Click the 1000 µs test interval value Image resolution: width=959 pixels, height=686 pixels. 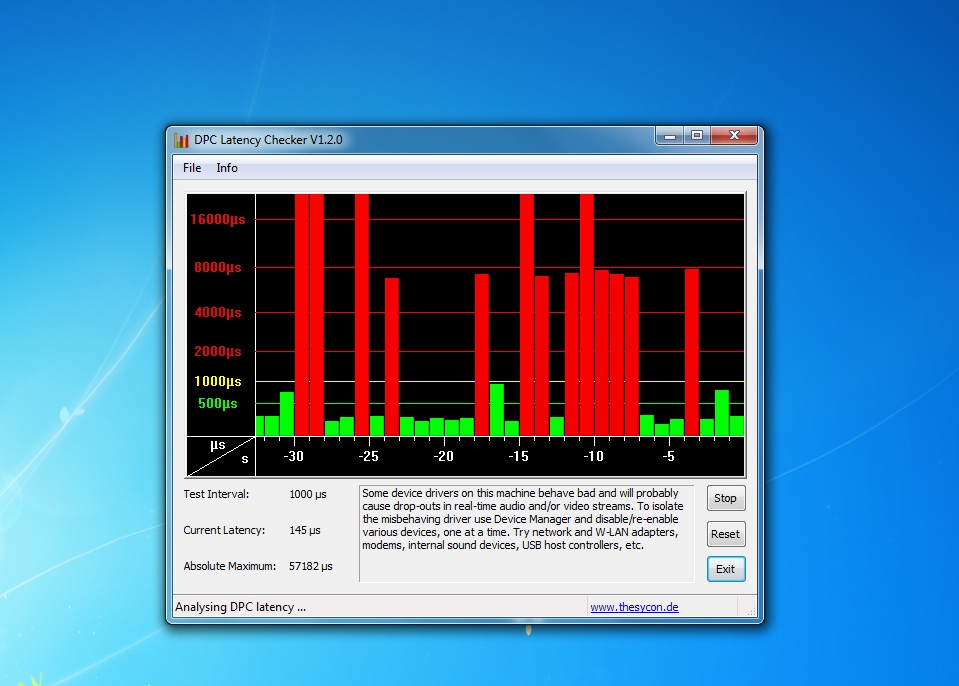tap(308, 494)
